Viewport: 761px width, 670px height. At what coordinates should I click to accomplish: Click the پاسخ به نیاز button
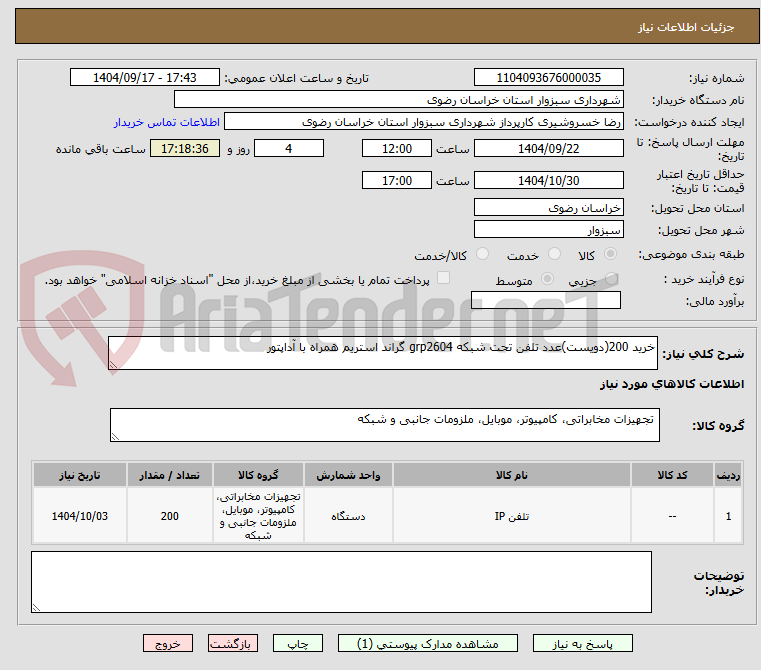tap(582, 643)
